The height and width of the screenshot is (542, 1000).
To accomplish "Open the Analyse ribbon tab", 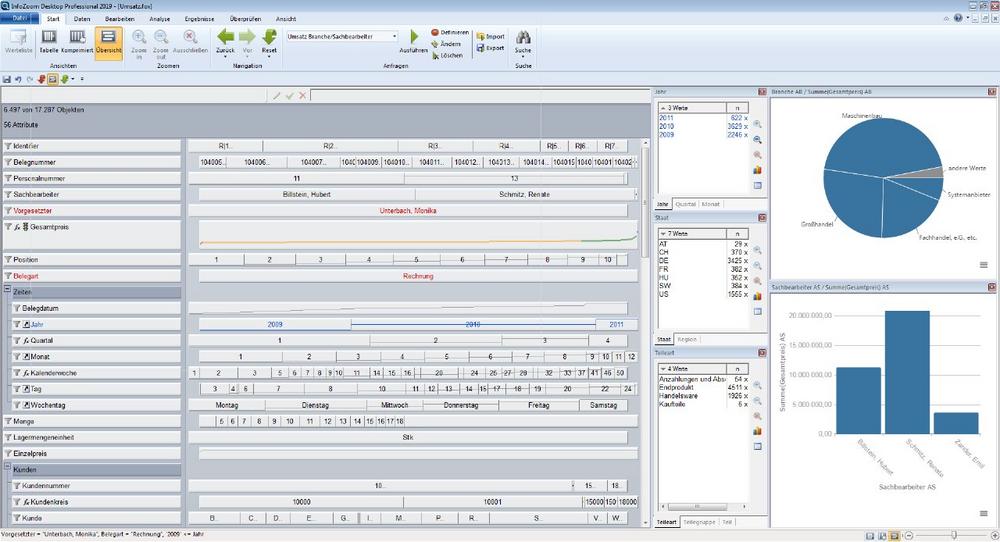I will tap(159, 19).
